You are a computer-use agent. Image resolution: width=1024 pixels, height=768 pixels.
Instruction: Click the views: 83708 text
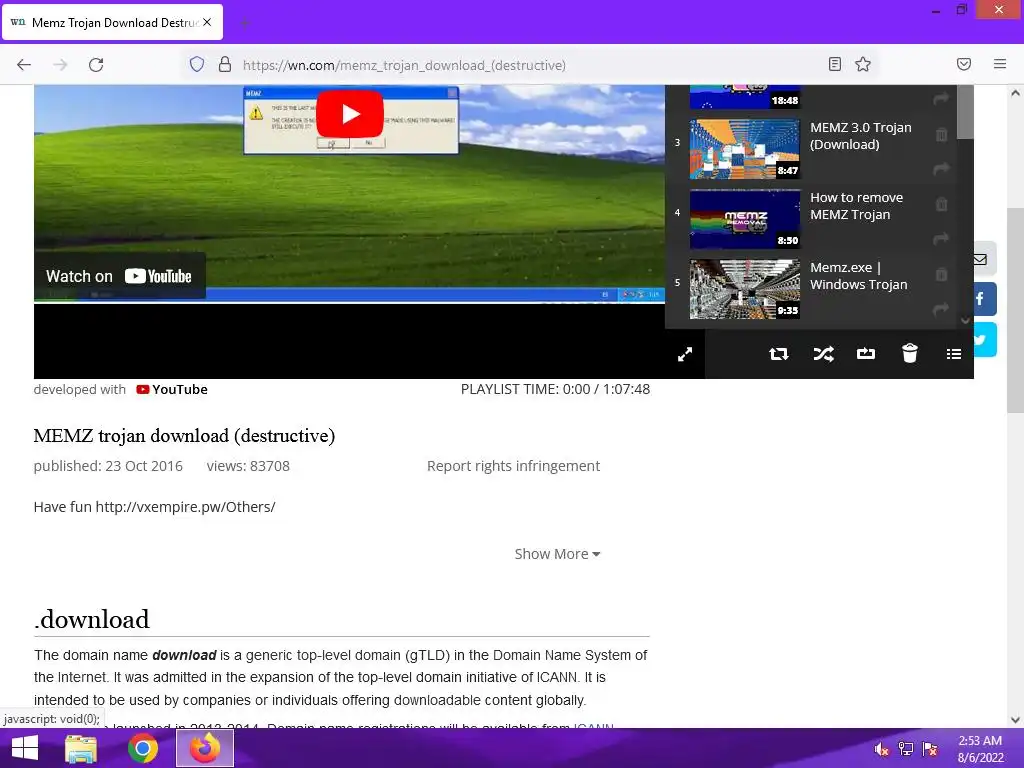click(248, 466)
